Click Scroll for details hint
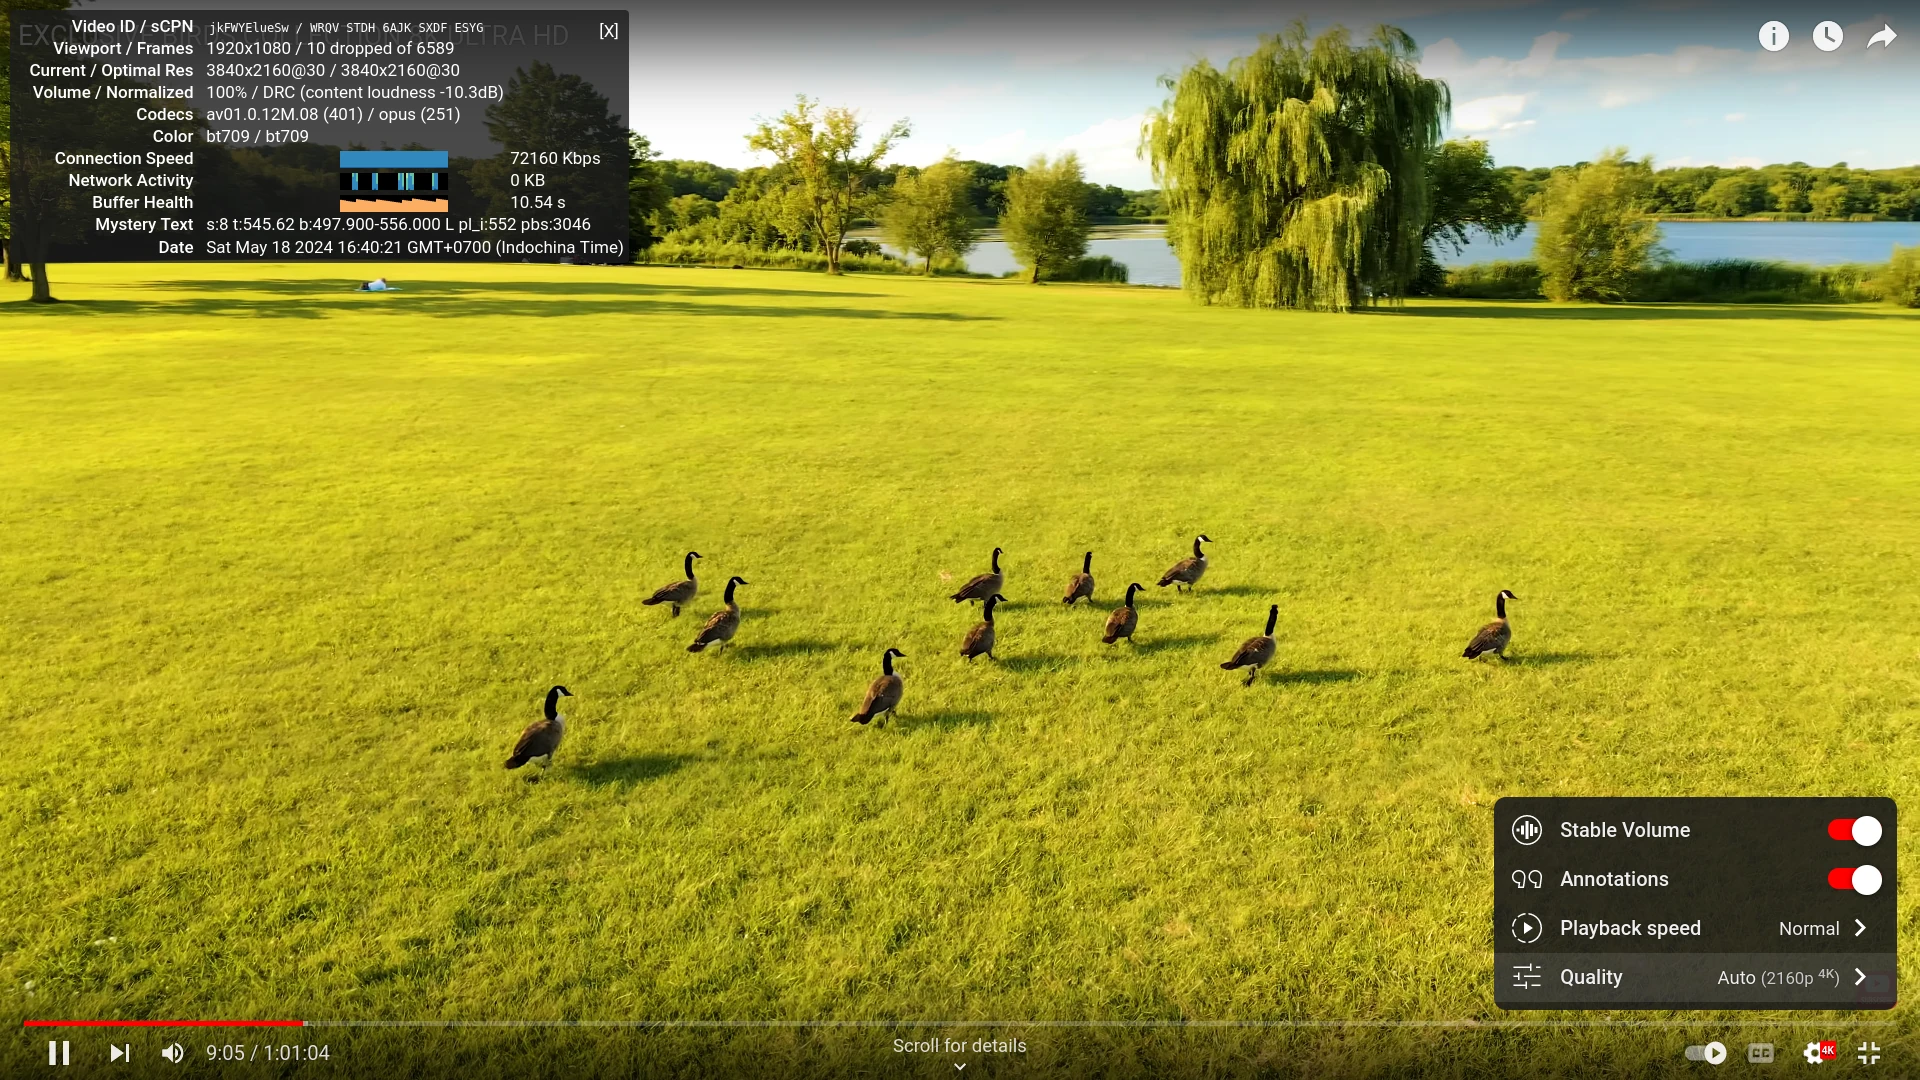 (960, 1045)
